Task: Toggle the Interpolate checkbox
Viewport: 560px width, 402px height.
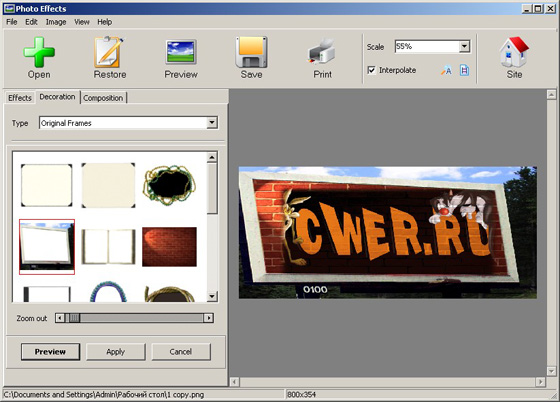Action: pyautogui.click(x=371, y=70)
